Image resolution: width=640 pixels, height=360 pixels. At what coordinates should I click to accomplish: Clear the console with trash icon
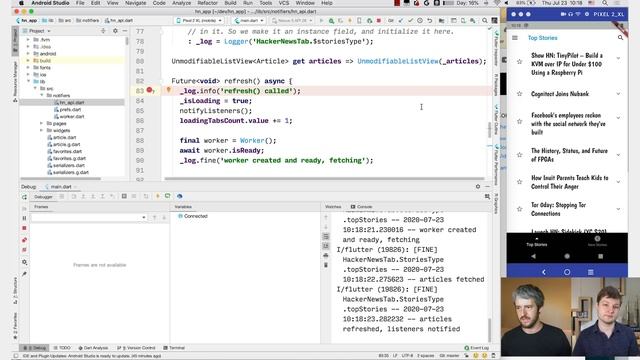pyautogui.click(x=326, y=265)
